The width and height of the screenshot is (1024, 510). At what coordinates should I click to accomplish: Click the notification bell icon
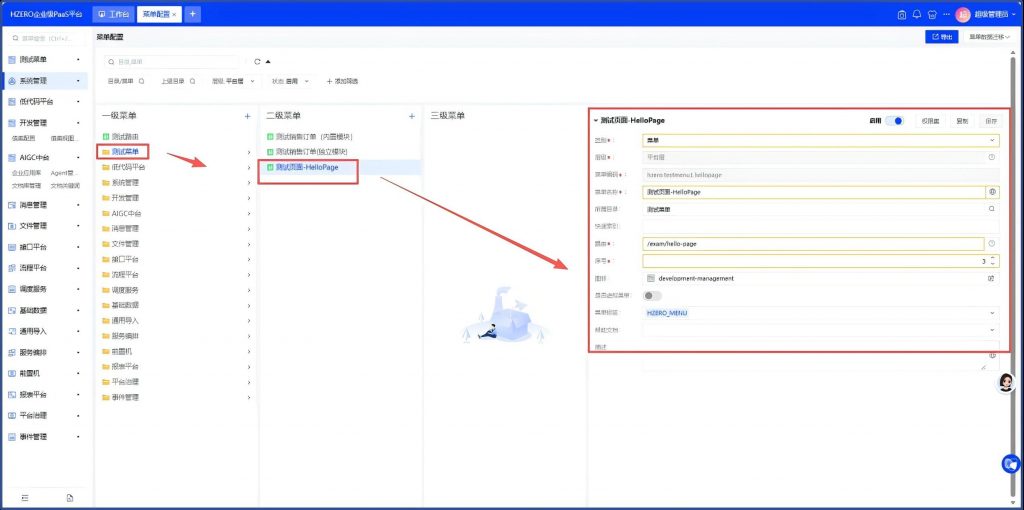pos(916,14)
